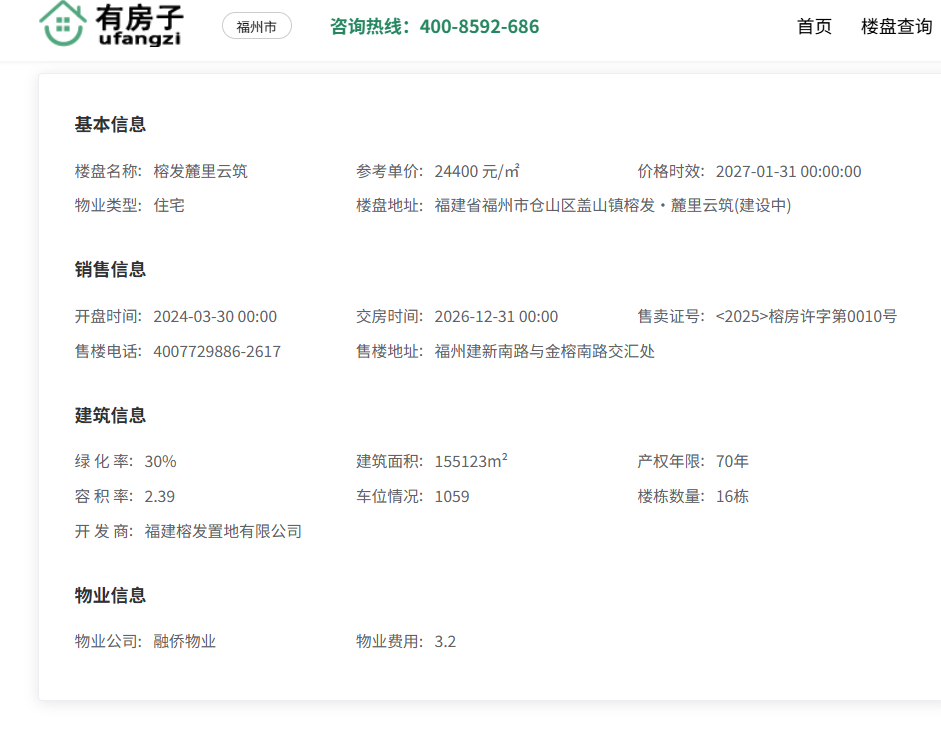Screen dimensions: 941x734
Task: Click the 物业信息 section heading
Action: [110, 595]
